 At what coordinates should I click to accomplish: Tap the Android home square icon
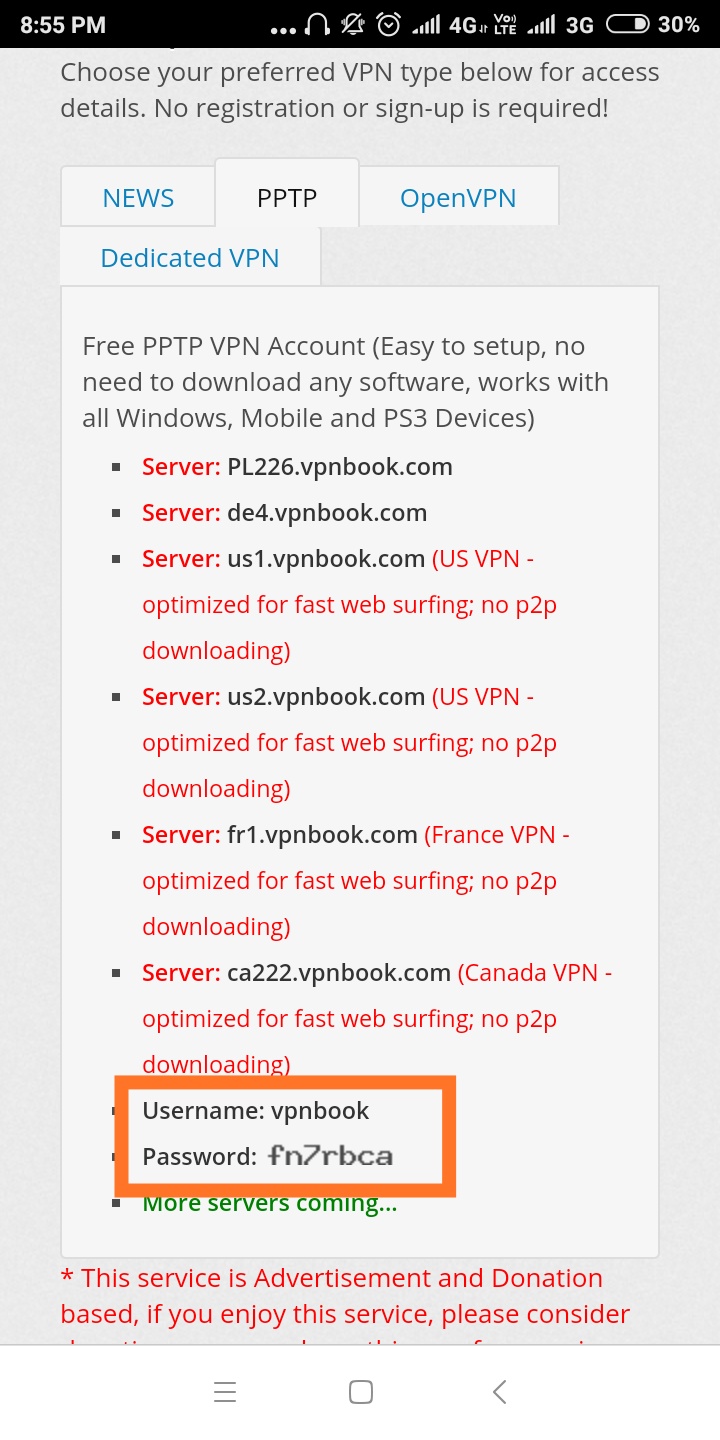point(361,1392)
